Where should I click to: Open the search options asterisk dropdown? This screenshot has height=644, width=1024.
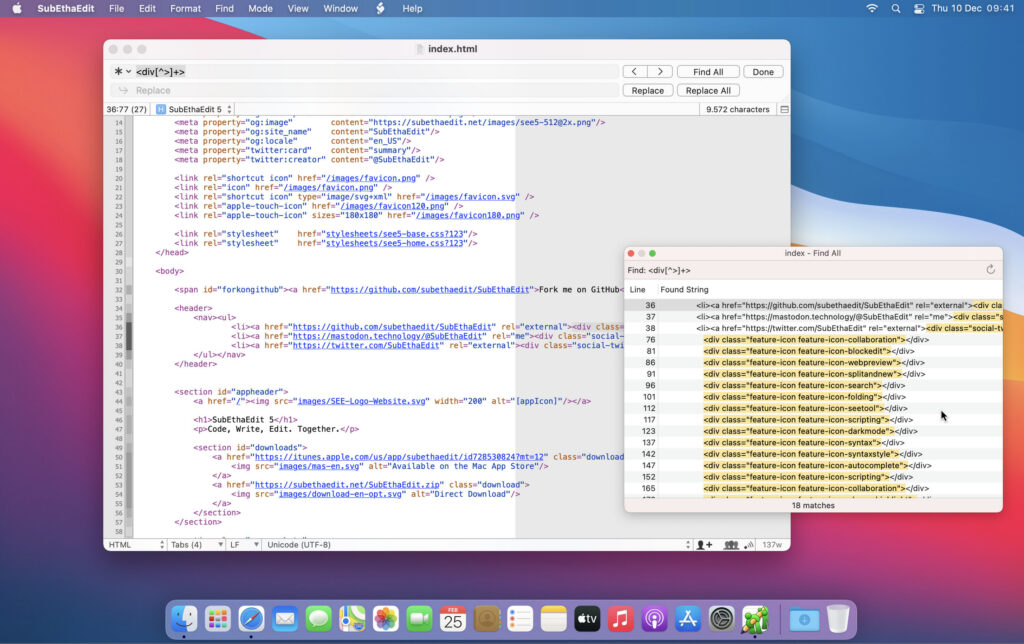(122, 72)
